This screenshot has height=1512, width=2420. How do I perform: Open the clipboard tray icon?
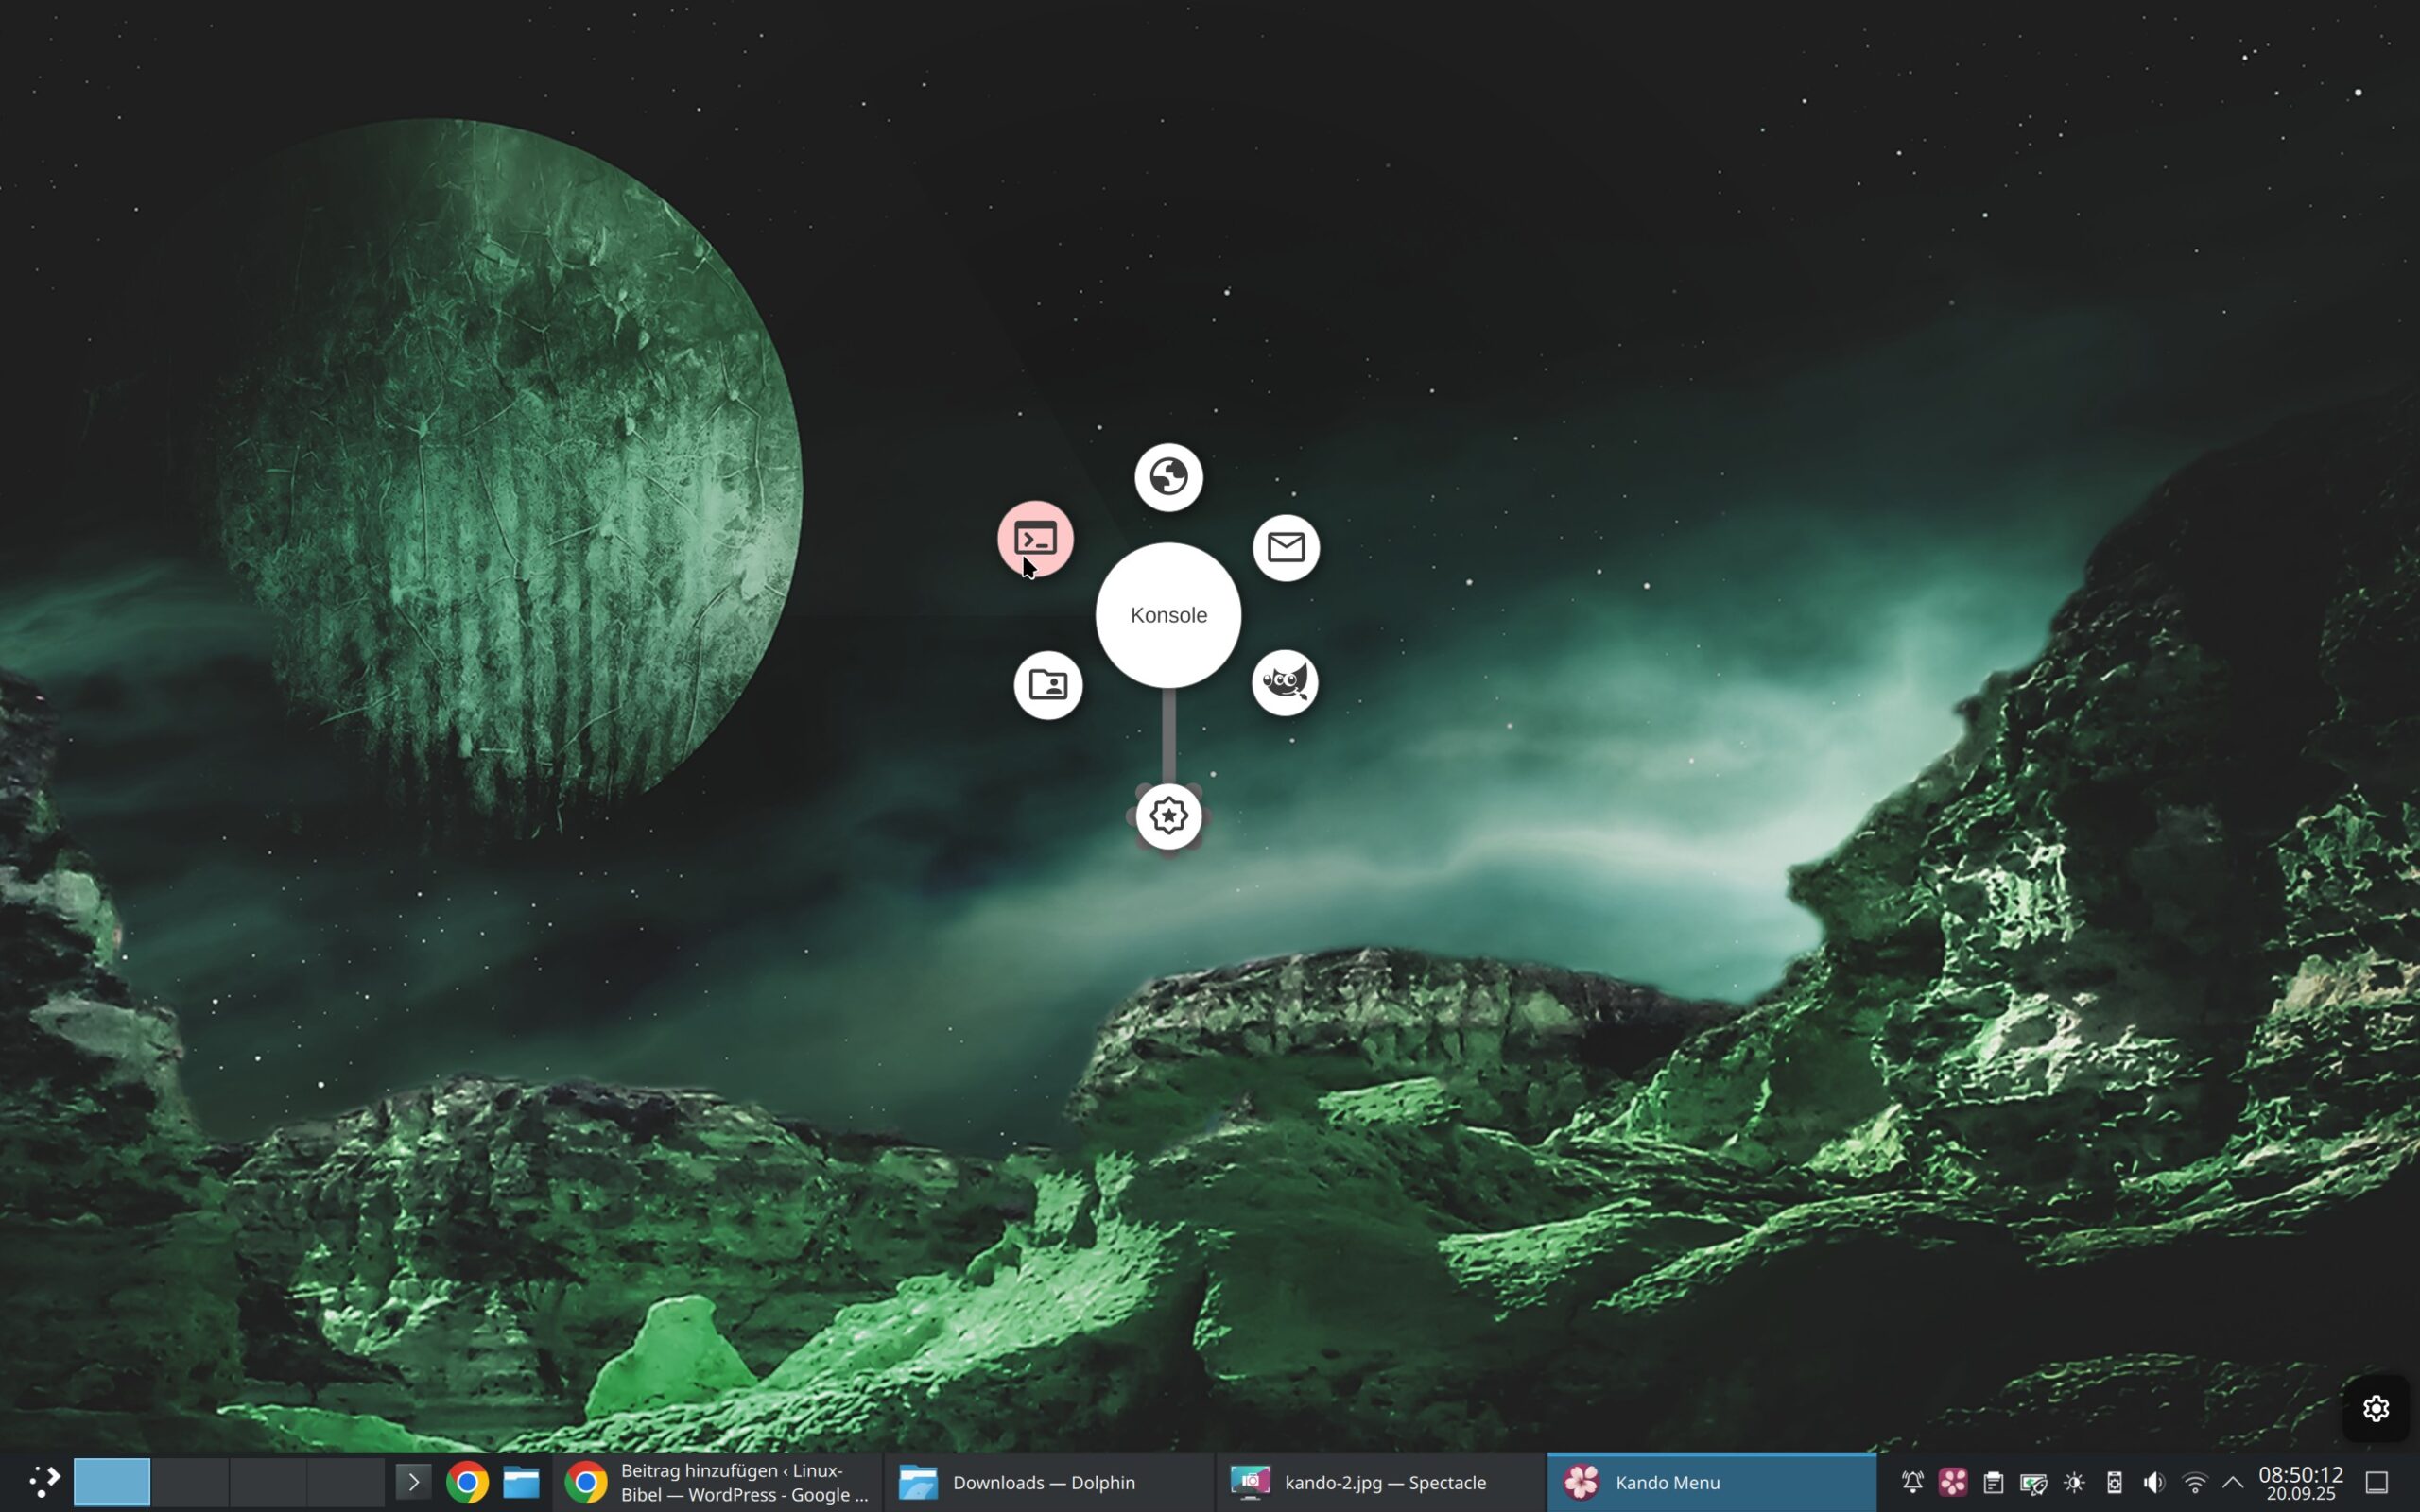pos(1993,1482)
